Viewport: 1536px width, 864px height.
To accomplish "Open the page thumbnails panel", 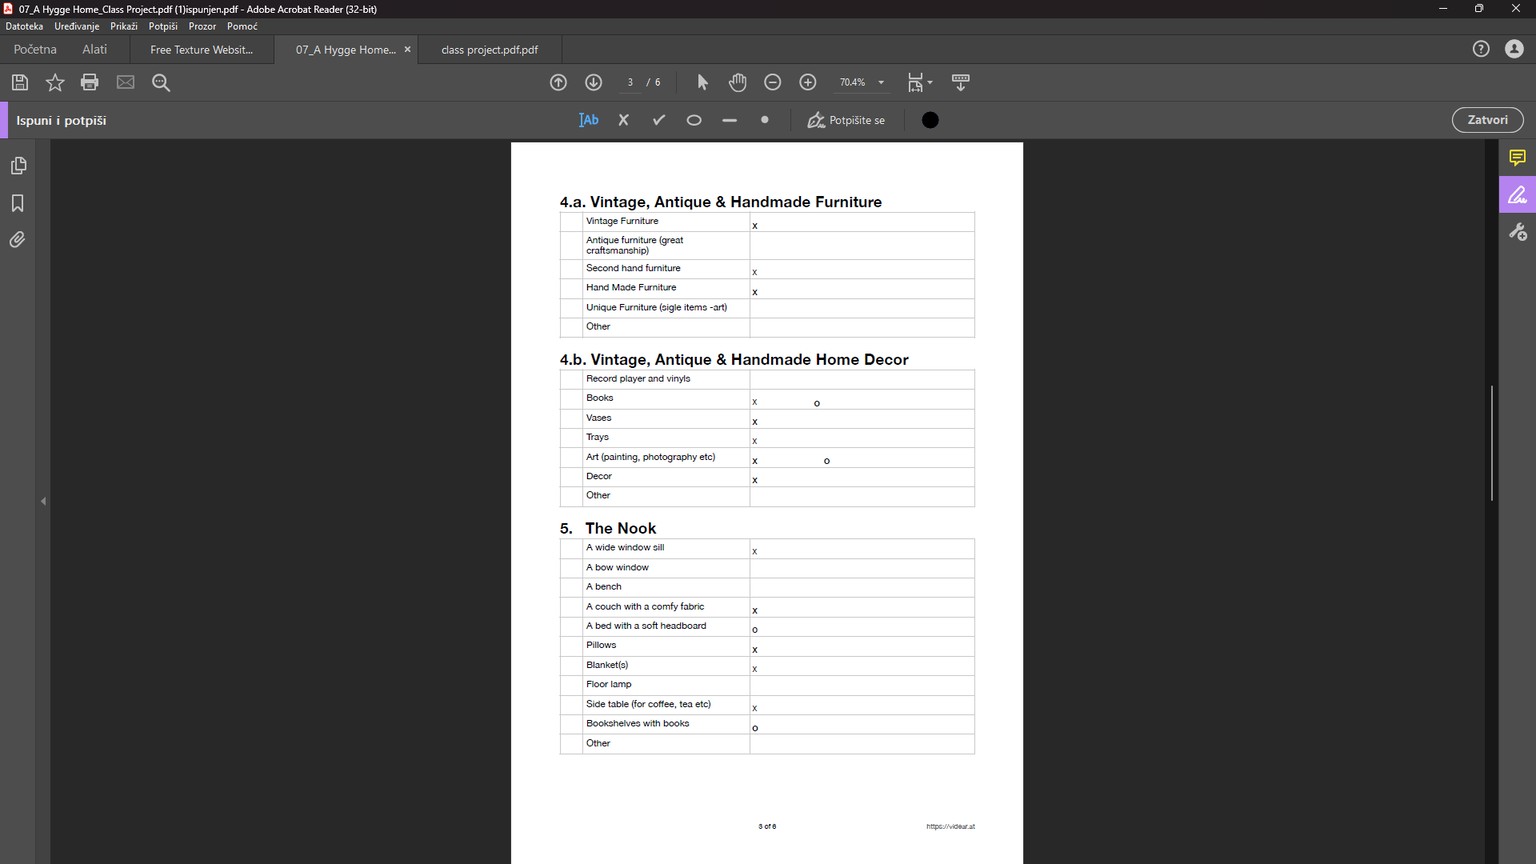I will pyautogui.click(x=18, y=166).
